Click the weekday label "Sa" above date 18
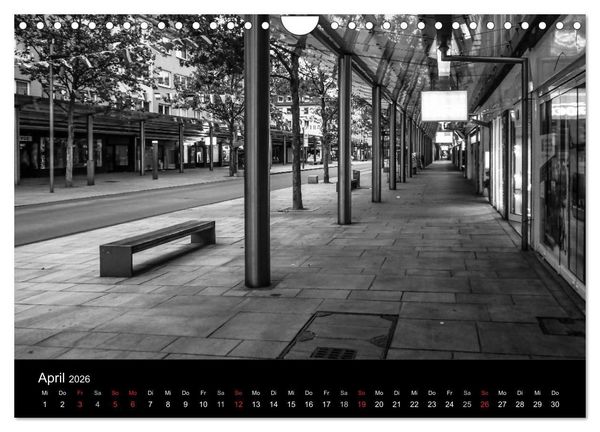 pyautogui.click(x=344, y=393)
